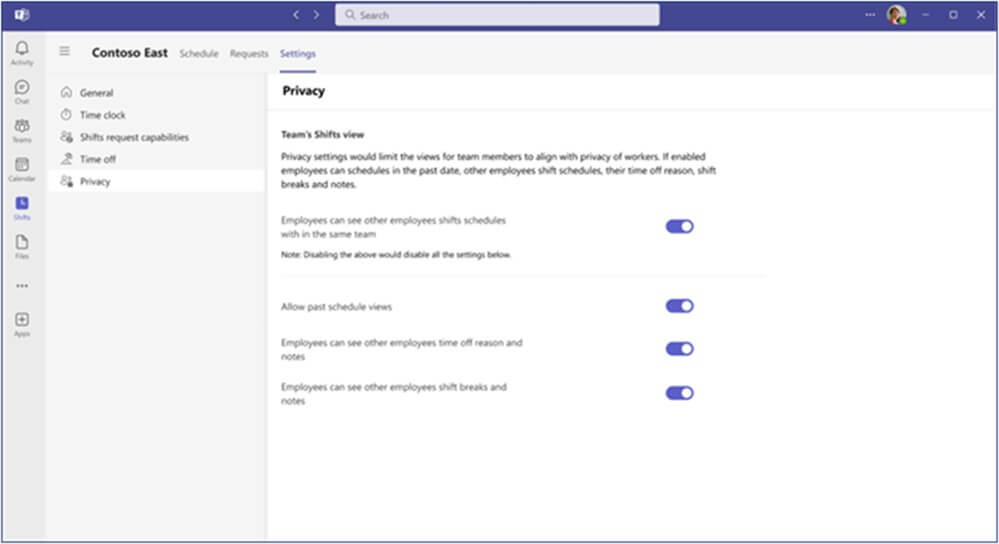This screenshot has height=544, width=999.
Task: Go back with the left arrow
Action: pos(296,15)
